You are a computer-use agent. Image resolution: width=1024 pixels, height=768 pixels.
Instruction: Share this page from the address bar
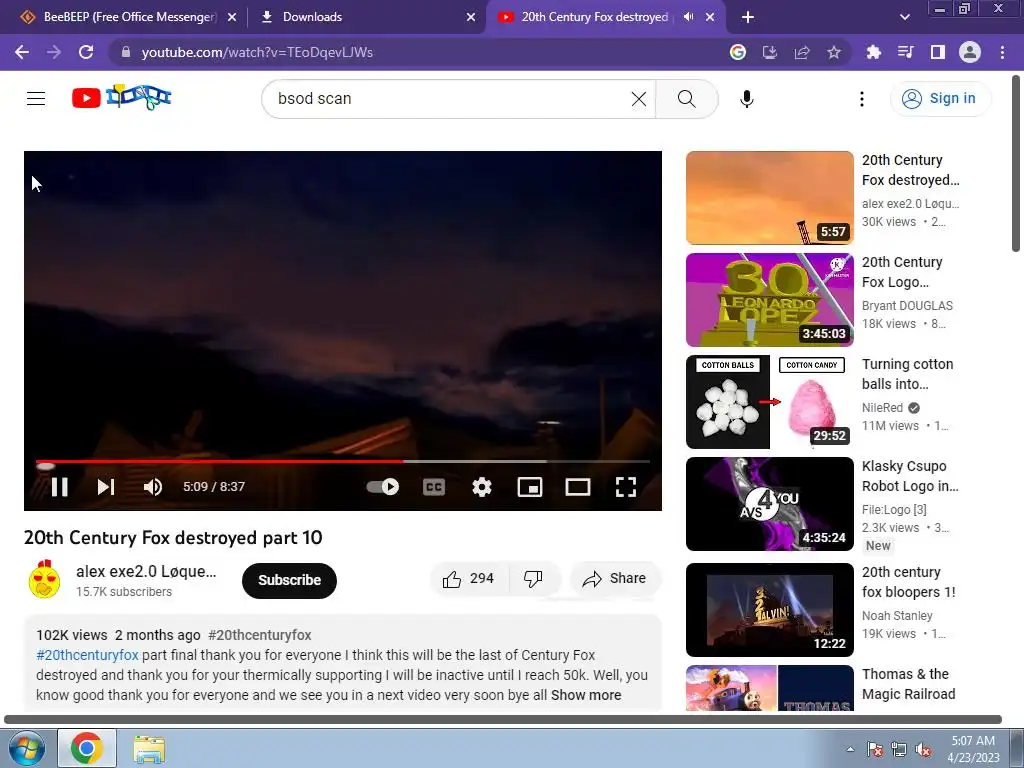tap(802, 52)
